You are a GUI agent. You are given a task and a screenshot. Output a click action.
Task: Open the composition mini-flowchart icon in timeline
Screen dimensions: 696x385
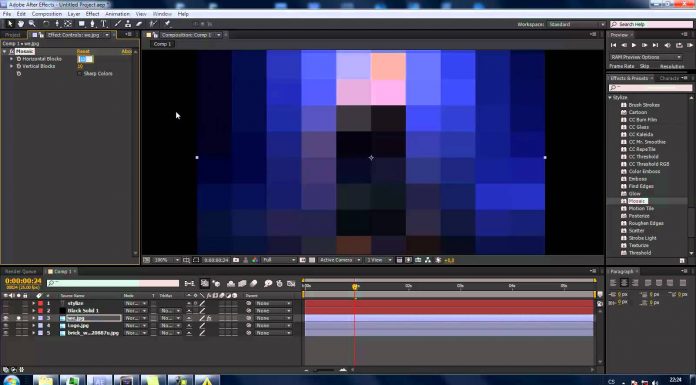pyautogui.click(x=190, y=283)
